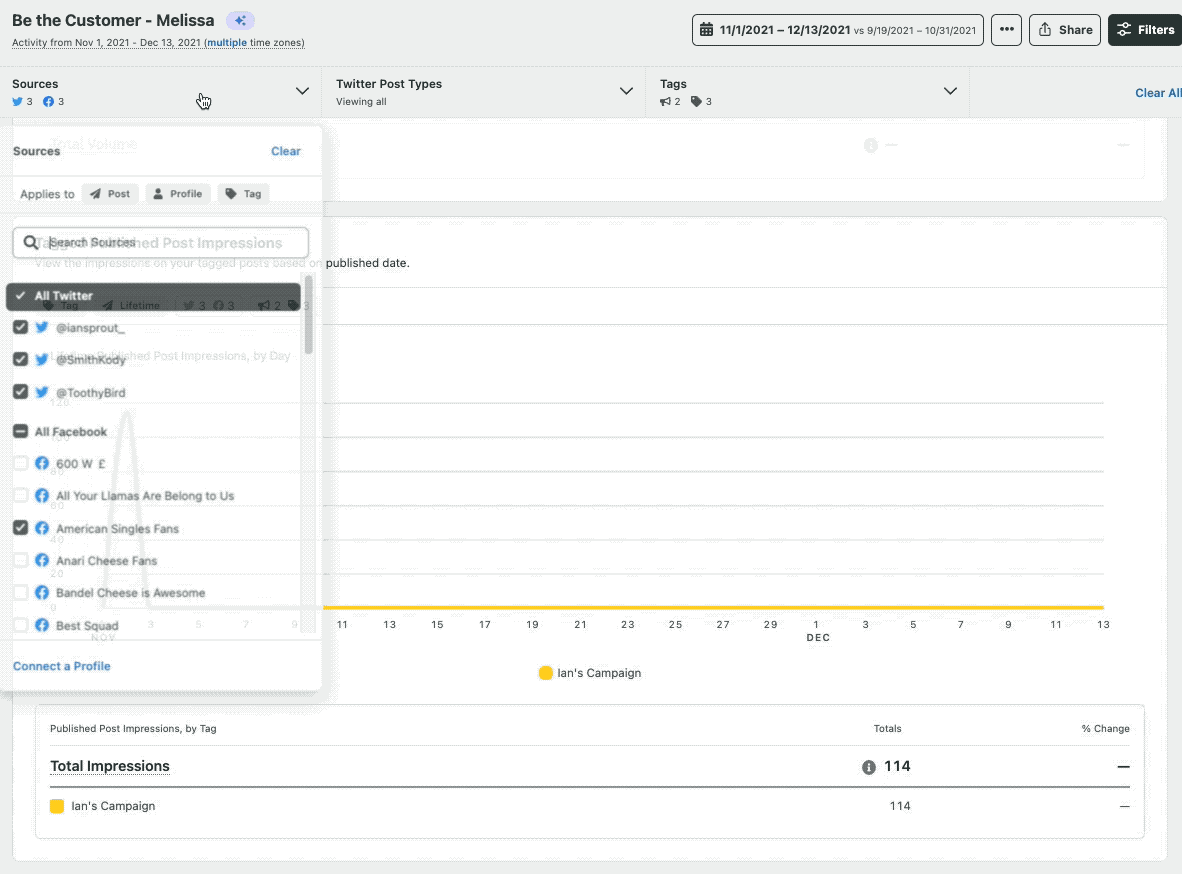
Task: Check the 600 W £ Facebook page
Action: coord(20,463)
